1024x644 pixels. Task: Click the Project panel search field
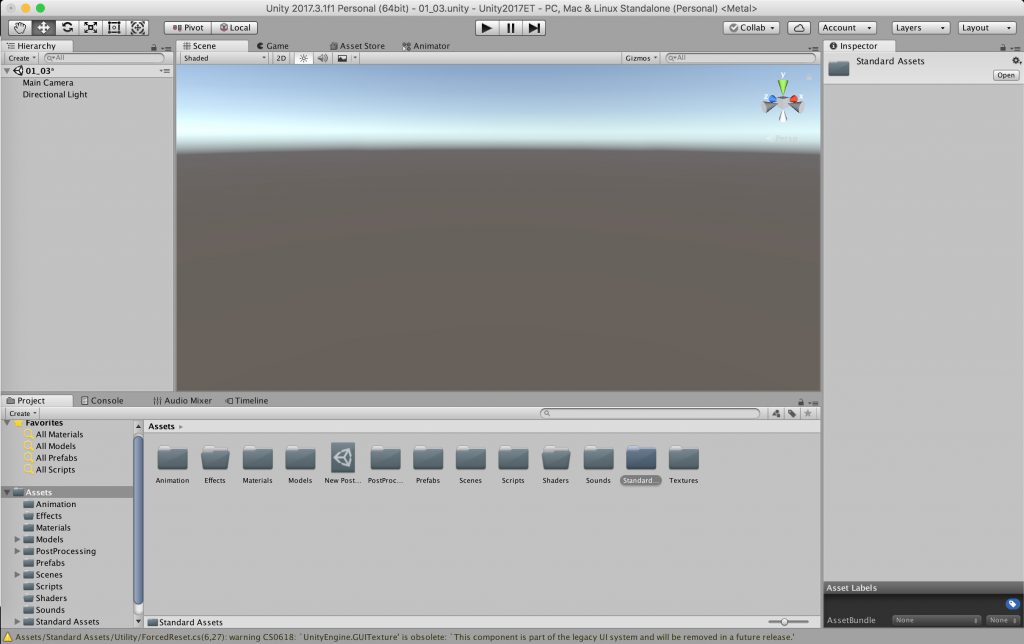point(650,413)
